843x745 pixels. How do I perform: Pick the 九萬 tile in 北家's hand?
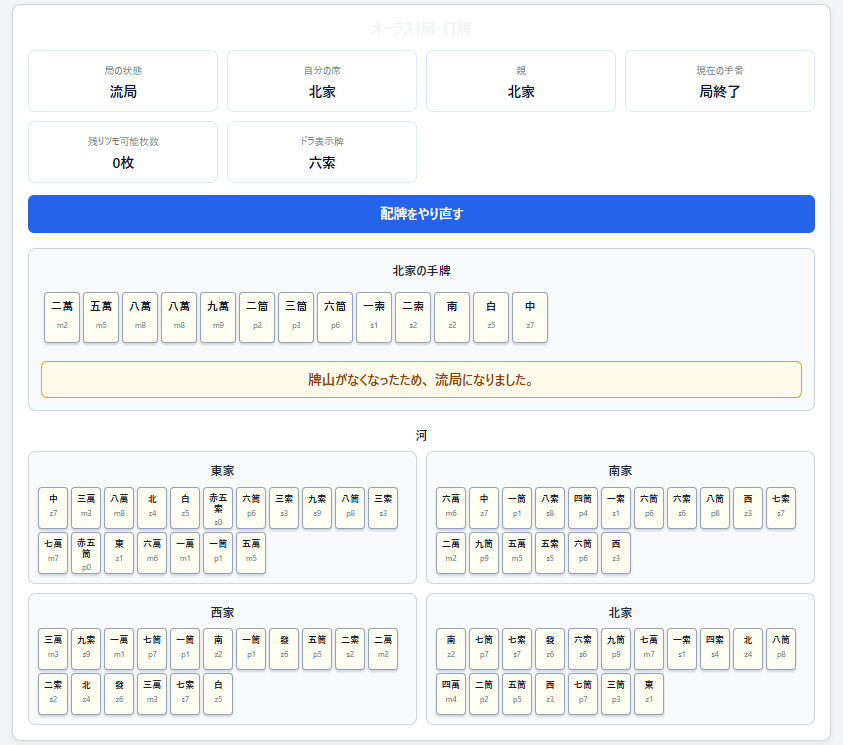click(x=218, y=317)
